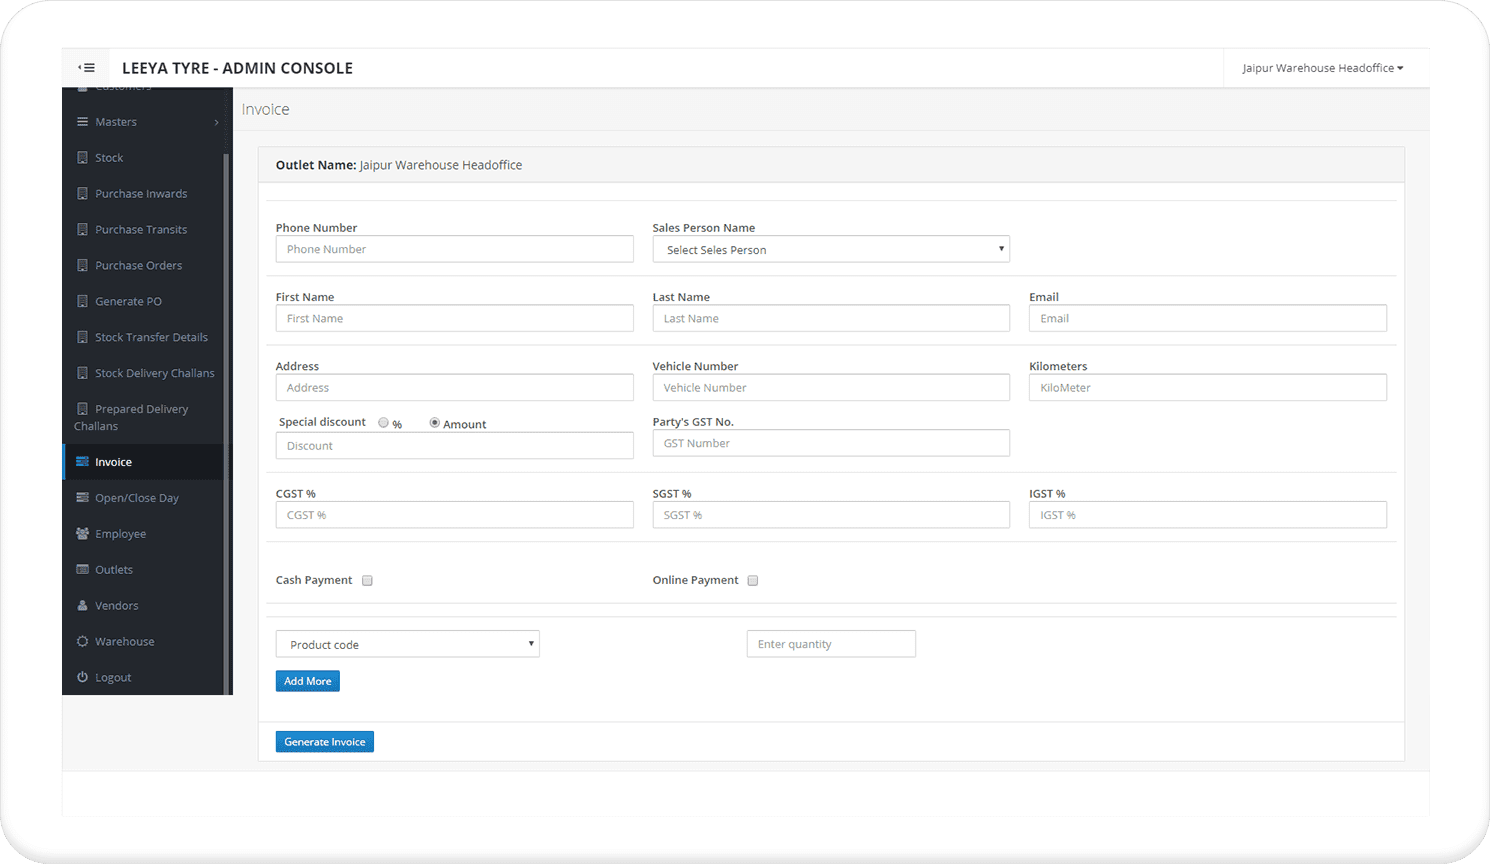This screenshot has width=1490, height=864.
Task: Click the Warehouse gear icon
Action: 82,642
